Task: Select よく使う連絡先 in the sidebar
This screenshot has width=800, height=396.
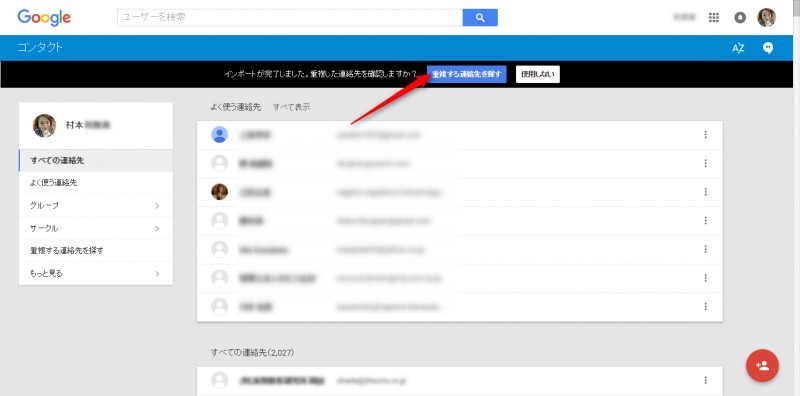Action: (x=96, y=183)
